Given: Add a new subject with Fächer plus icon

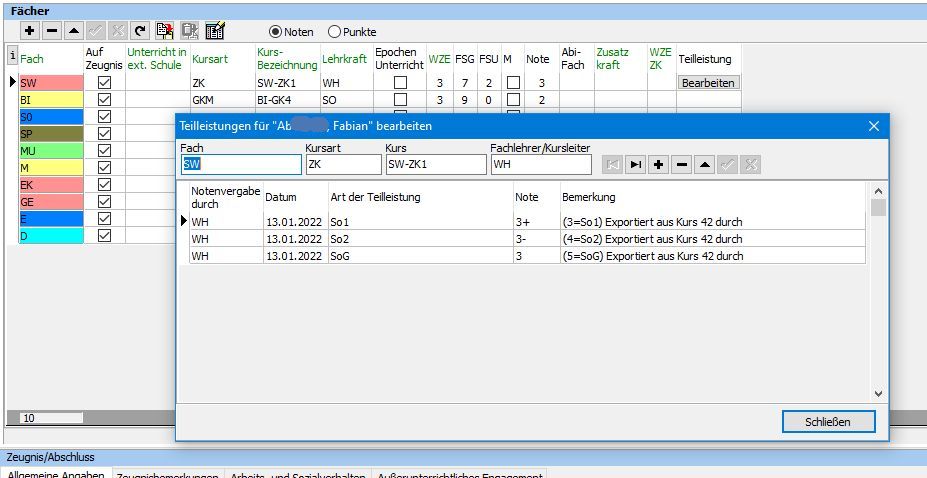Looking at the screenshot, I should pos(30,31).
